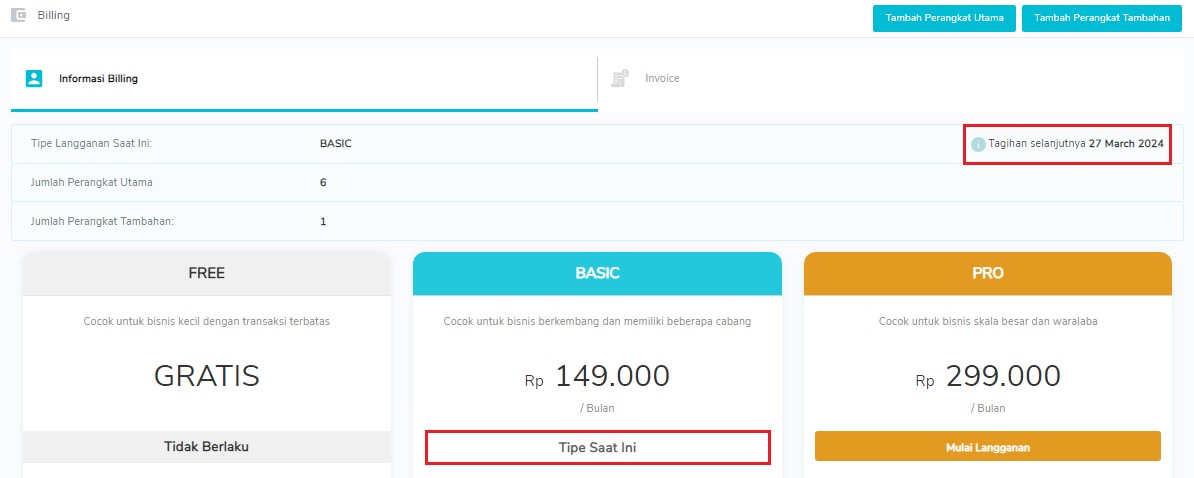Click Tambah Perangkat Tambahan button
This screenshot has width=1194, height=478.
click(x=1102, y=18)
